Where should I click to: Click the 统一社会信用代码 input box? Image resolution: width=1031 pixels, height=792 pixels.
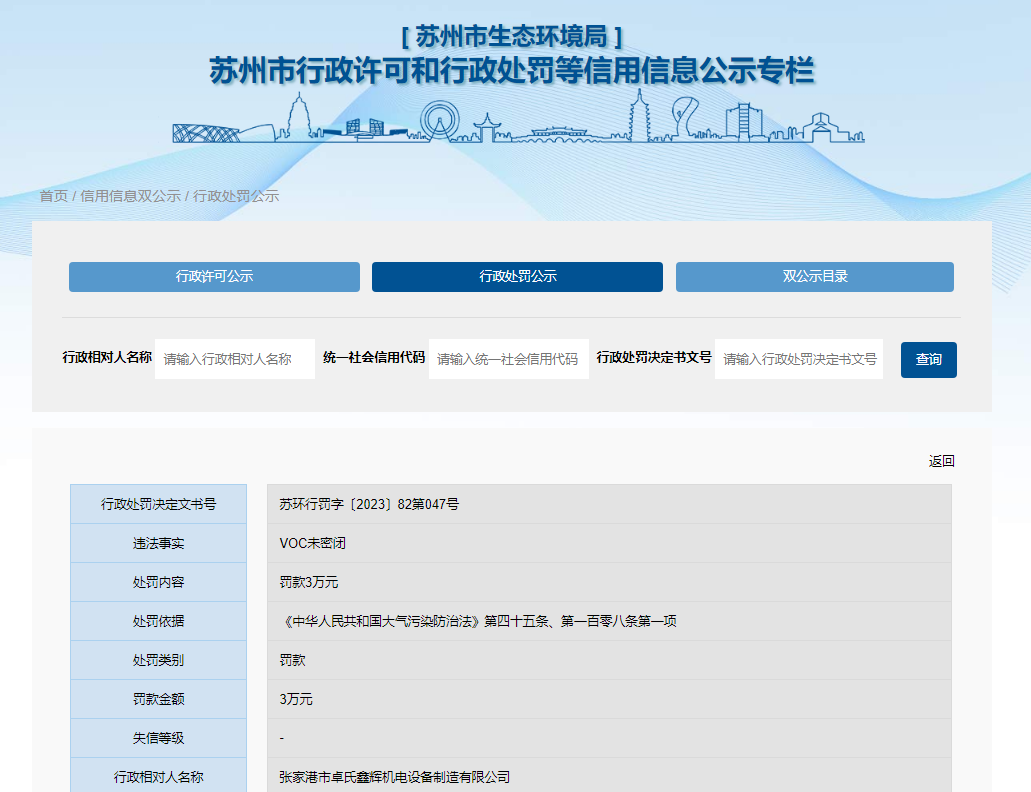pyautogui.click(x=508, y=359)
